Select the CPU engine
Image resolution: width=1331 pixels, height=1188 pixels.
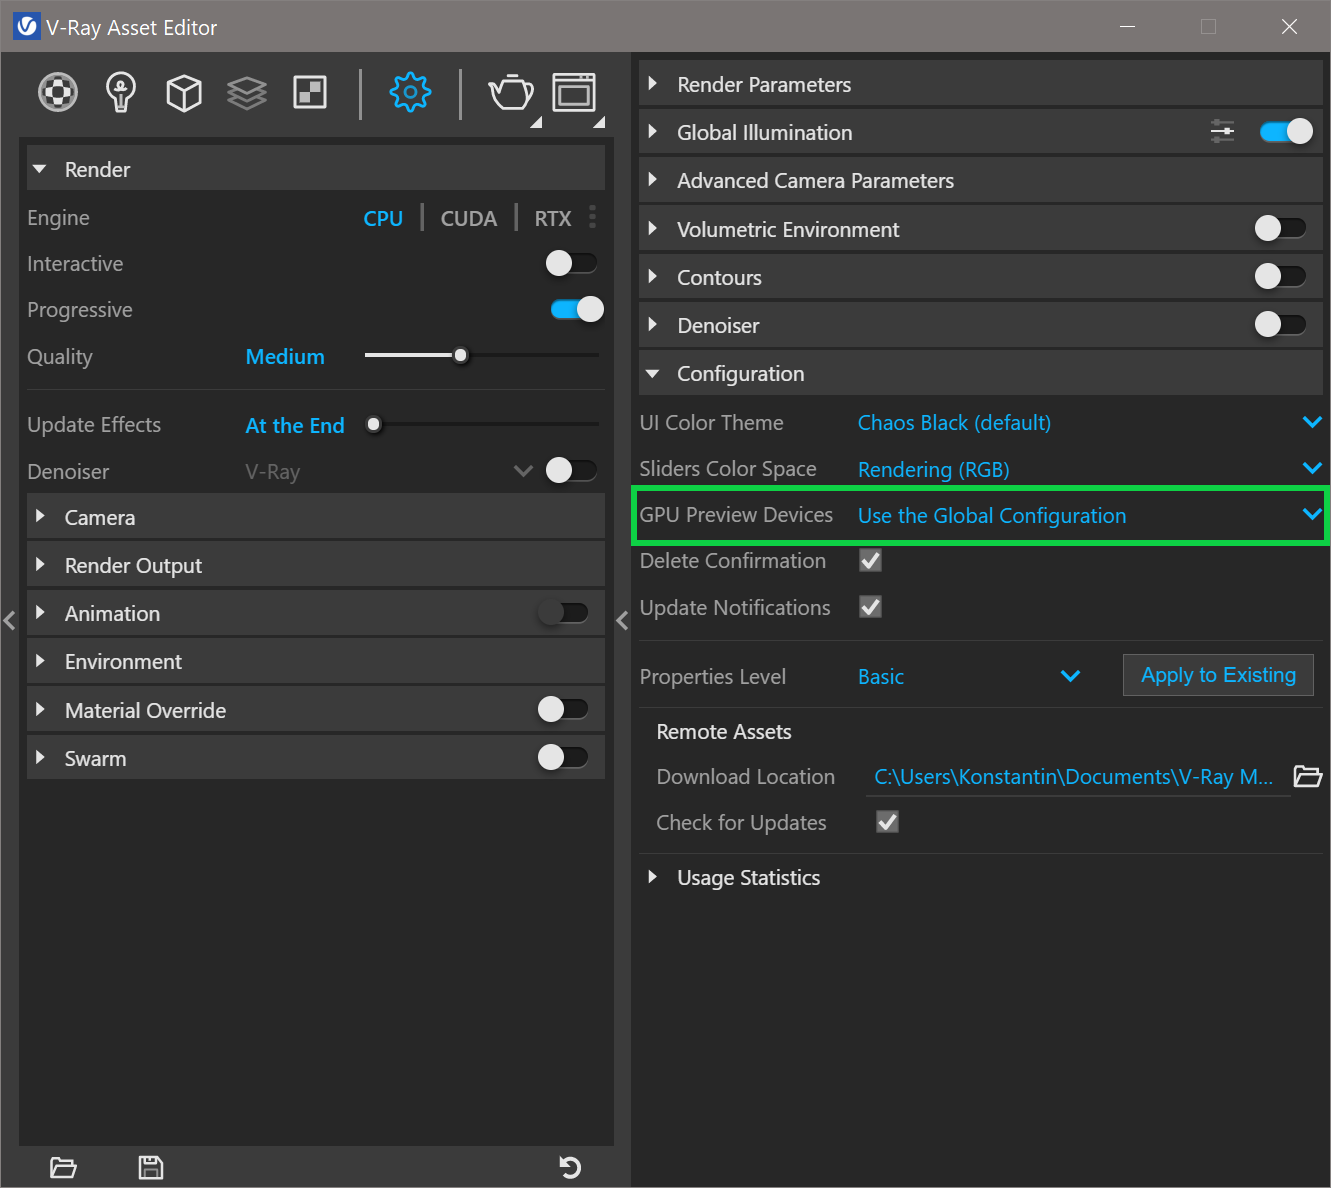[383, 218]
